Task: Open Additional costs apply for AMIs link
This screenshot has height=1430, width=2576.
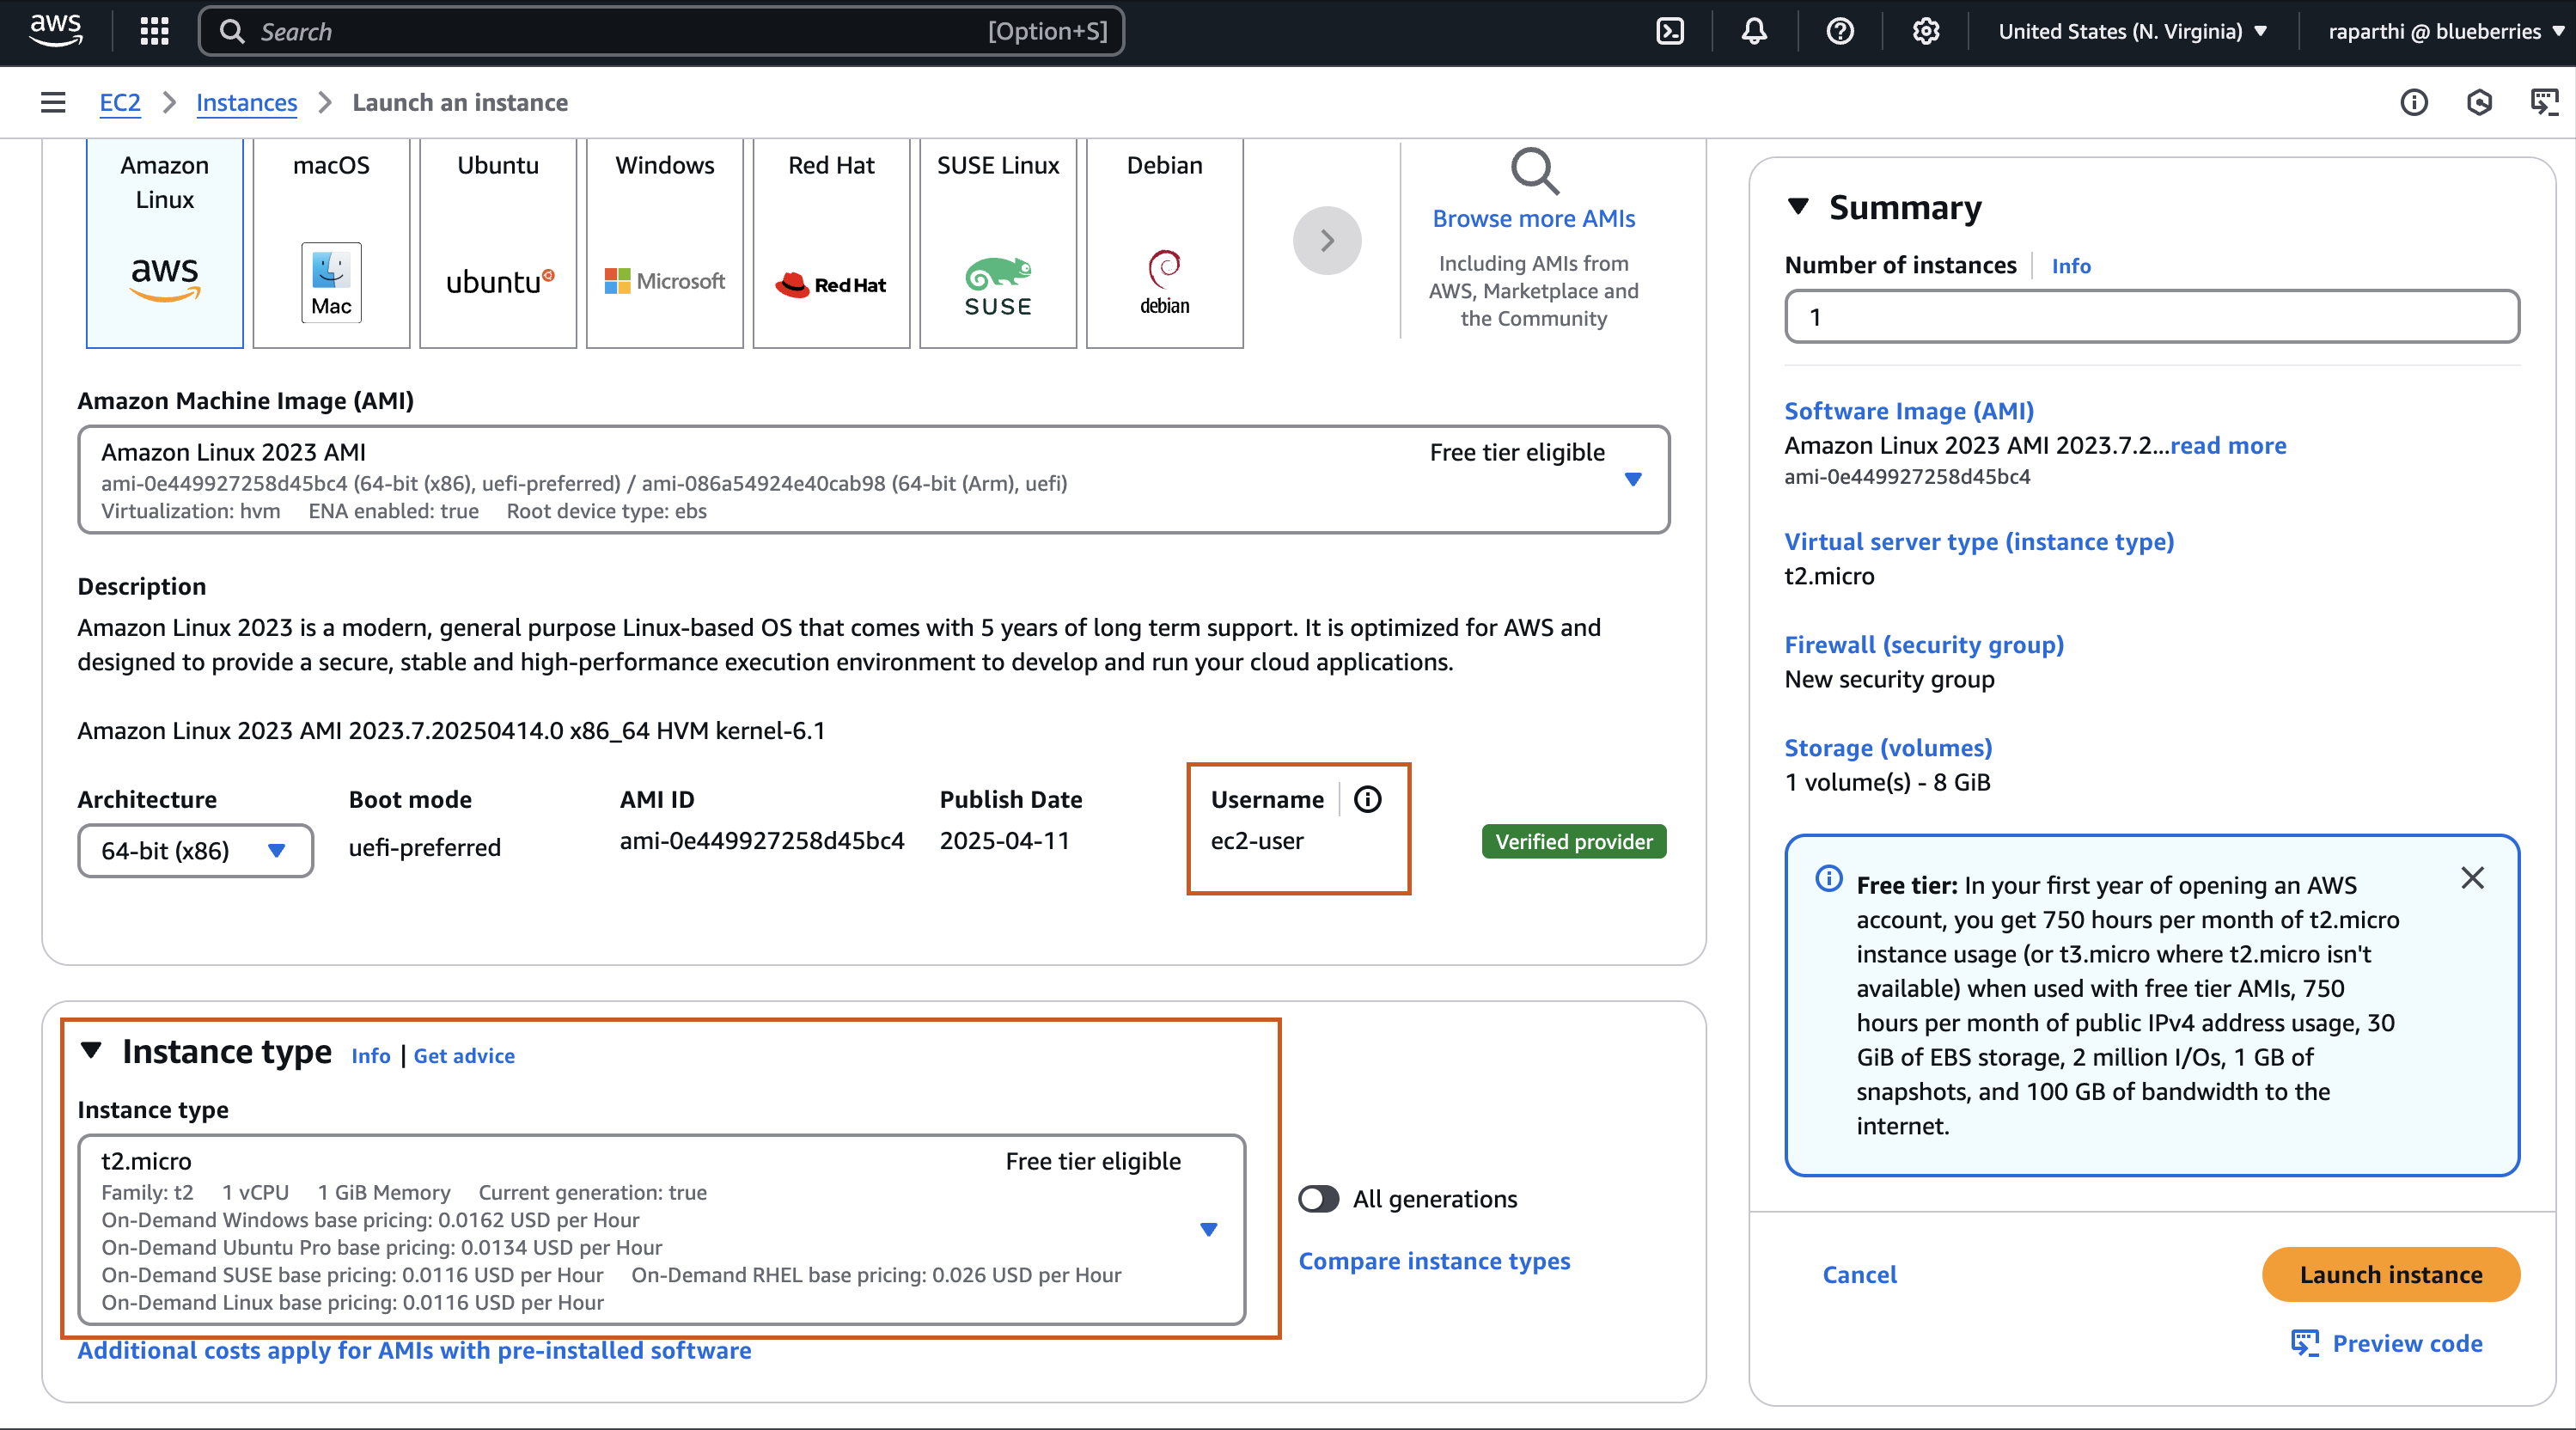Action: click(x=414, y=1350)
